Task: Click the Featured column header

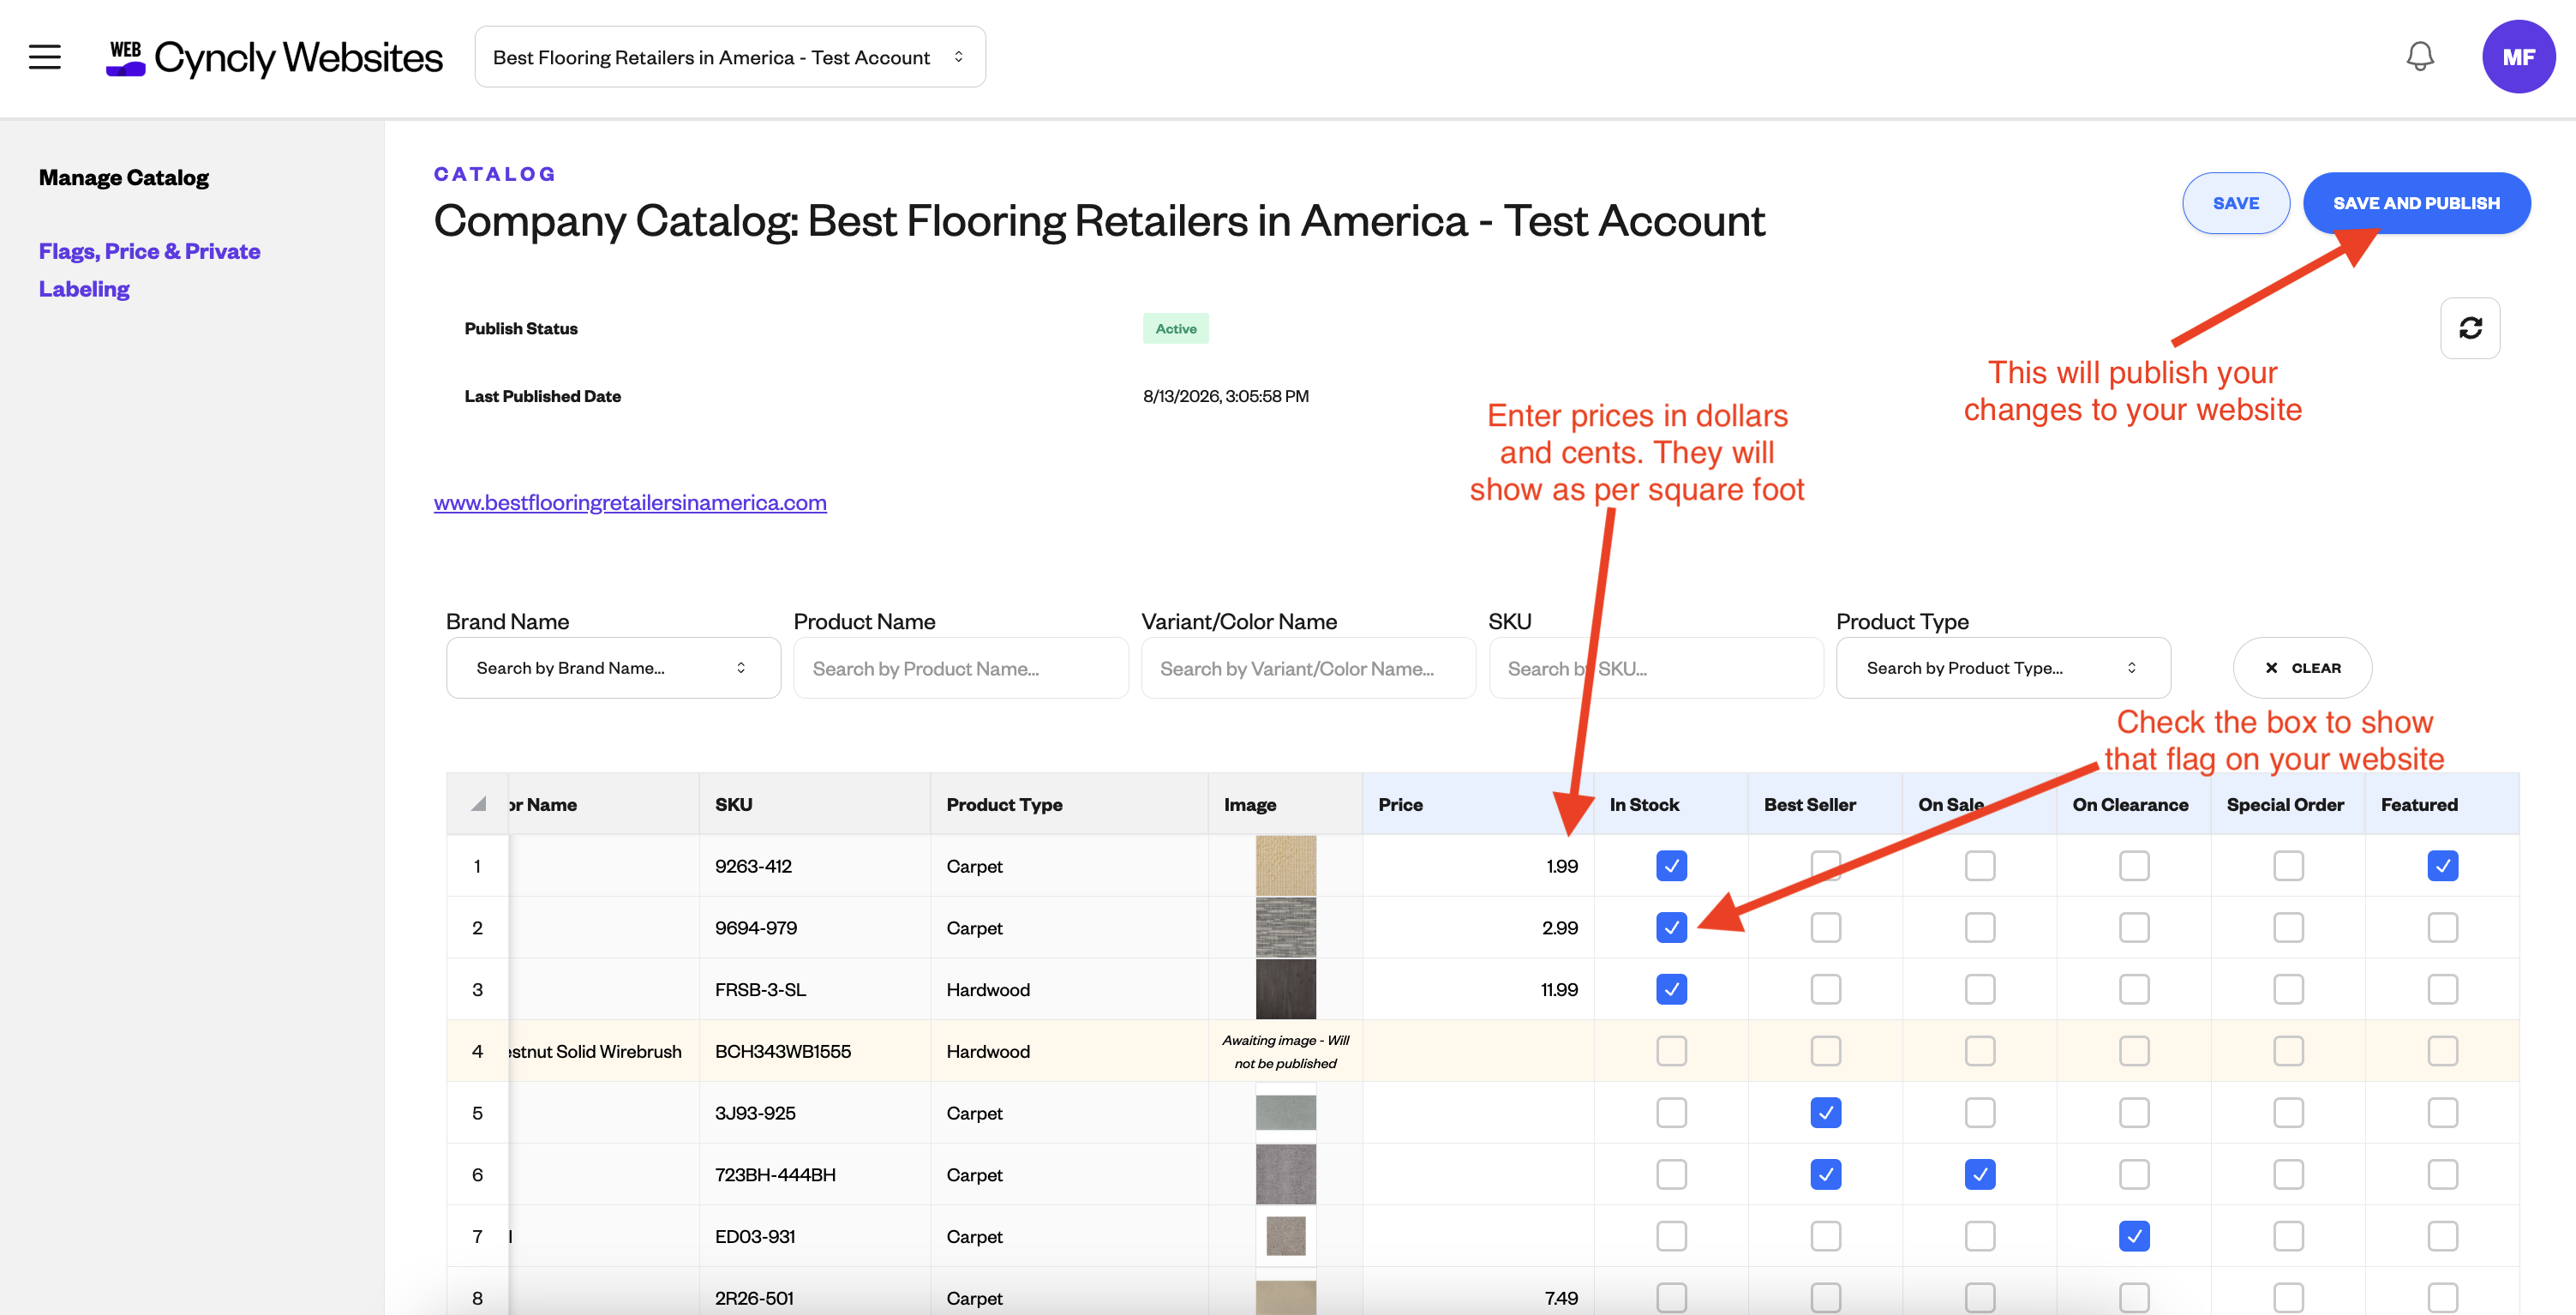Action: click(x=2442, y=804)
